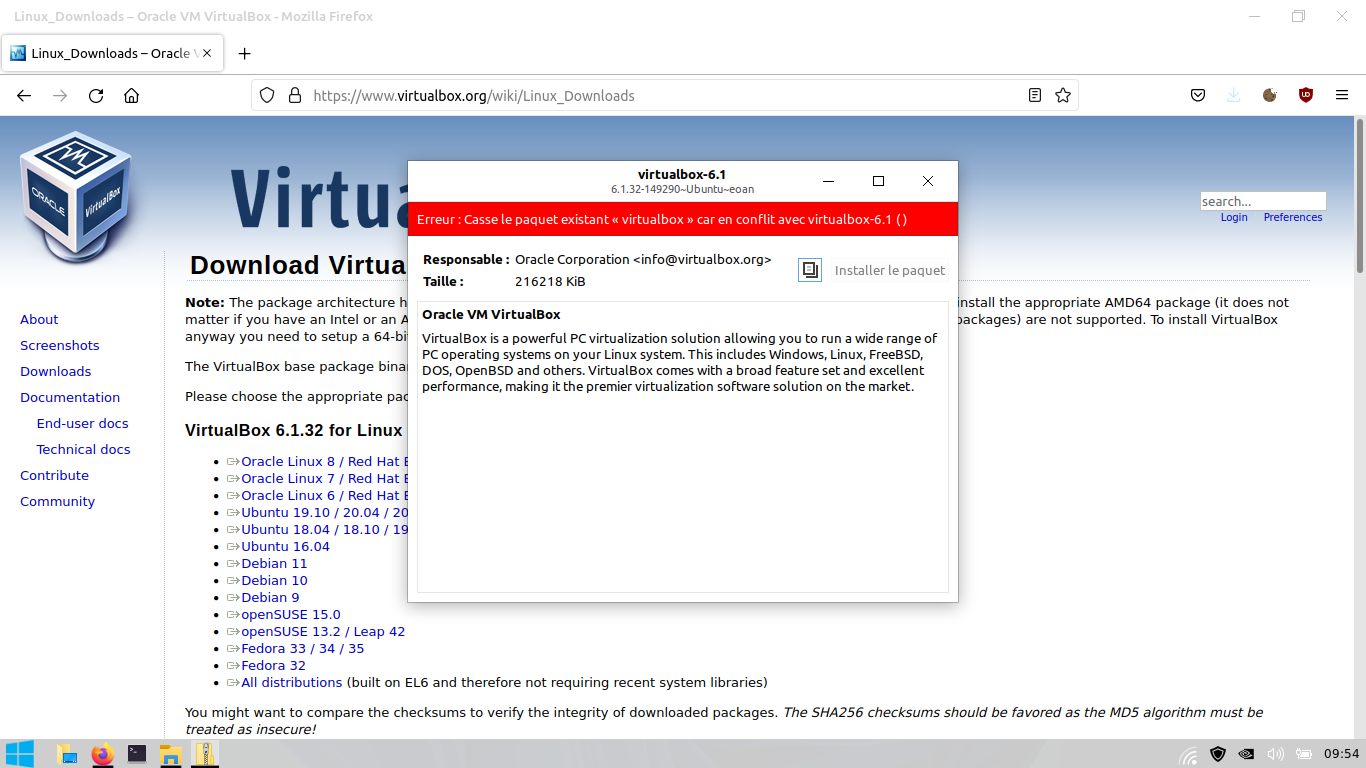The width and height of the screenshot is (1366, 768).
Task: Open the Firefox home page
Action: point(131,96)
